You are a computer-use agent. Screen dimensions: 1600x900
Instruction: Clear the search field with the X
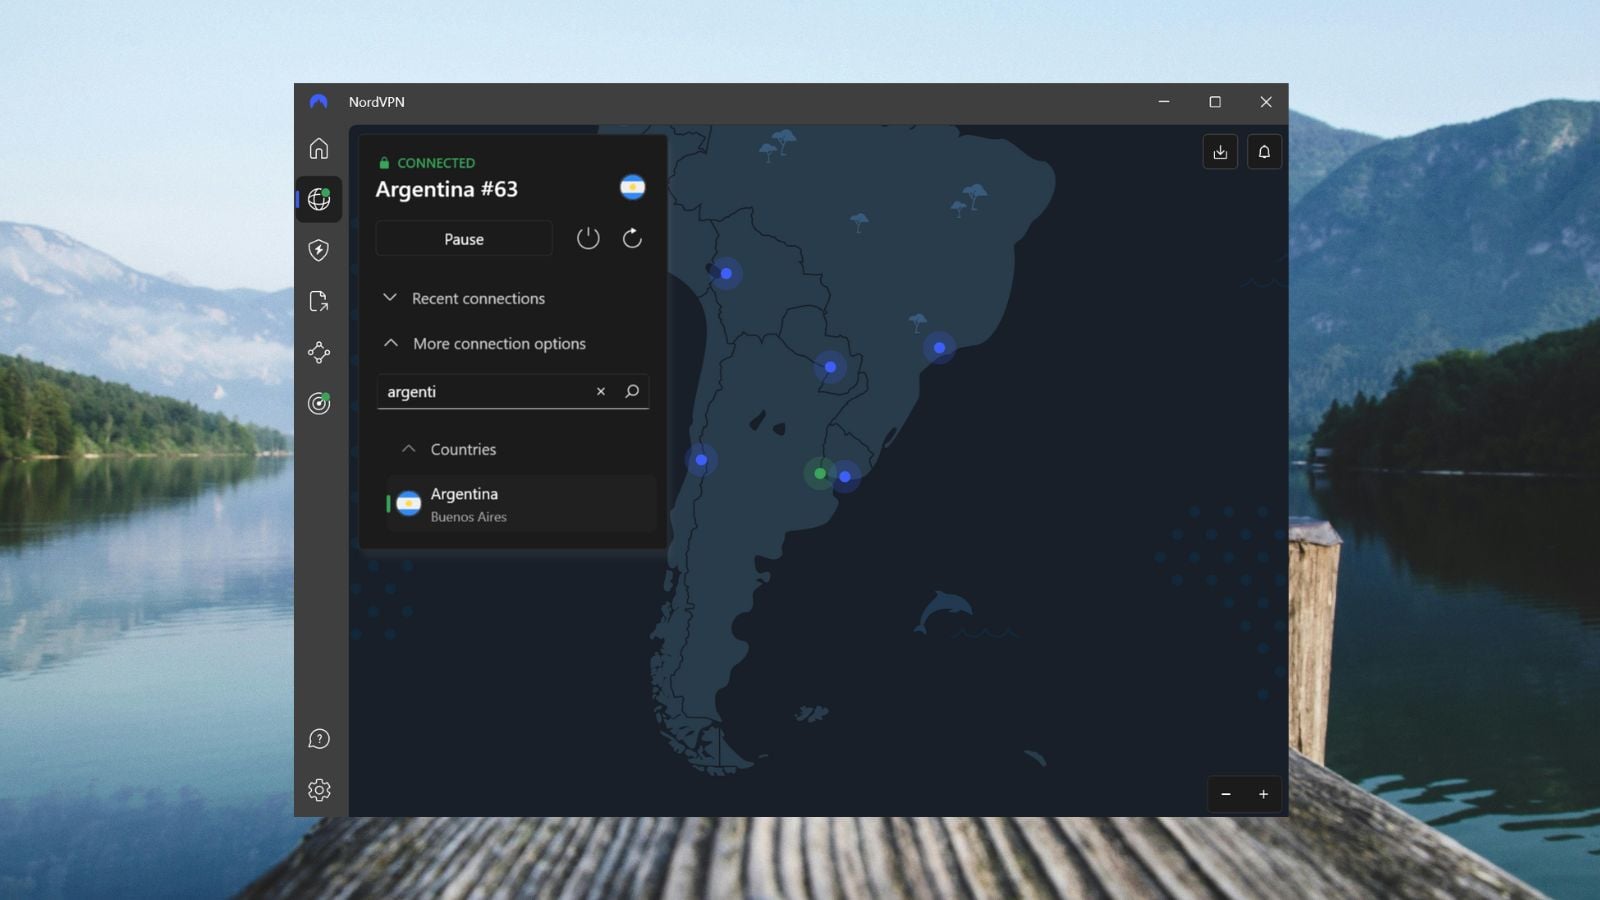[600, 391]
